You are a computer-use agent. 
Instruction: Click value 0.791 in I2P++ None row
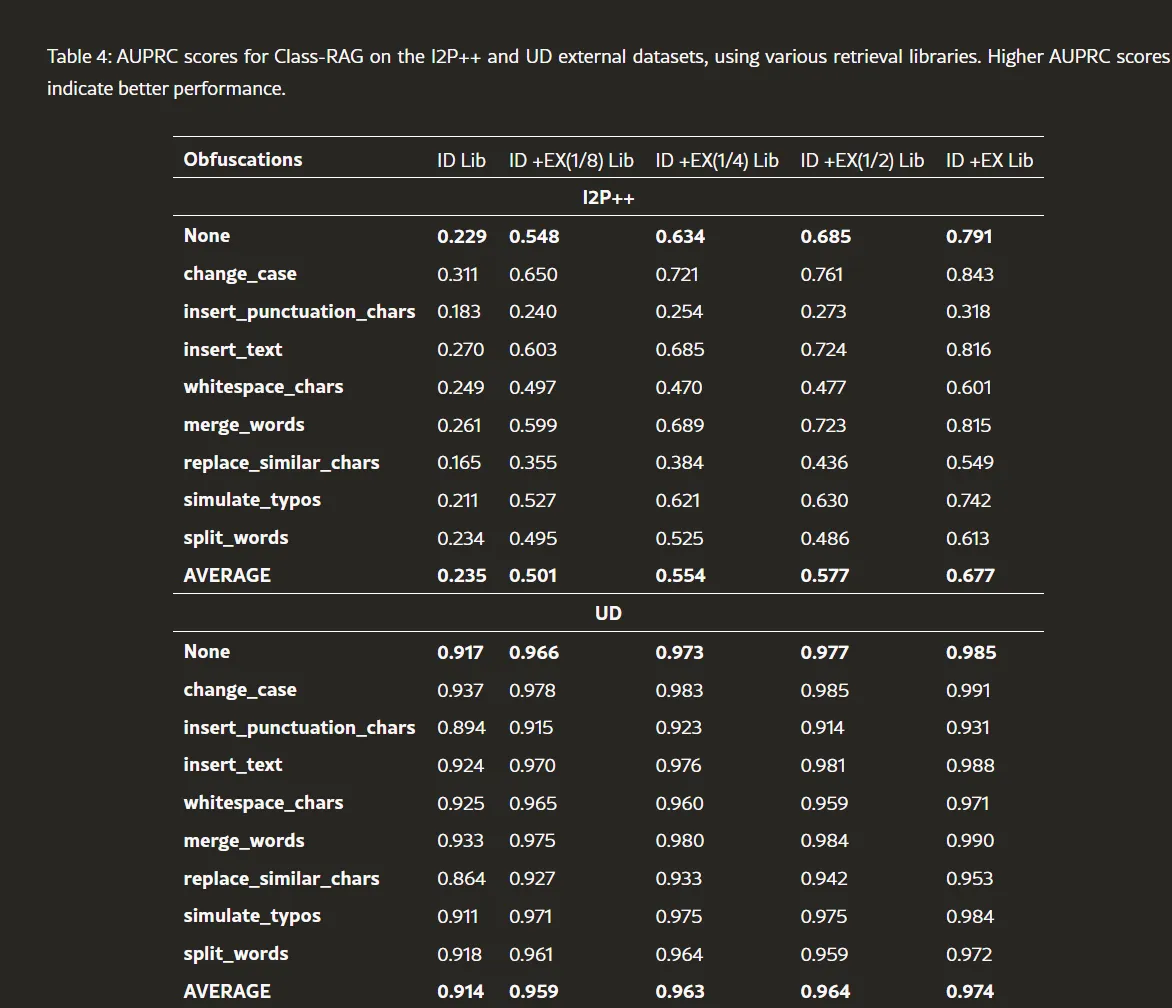pyautogui.click(x=969, y=237)
